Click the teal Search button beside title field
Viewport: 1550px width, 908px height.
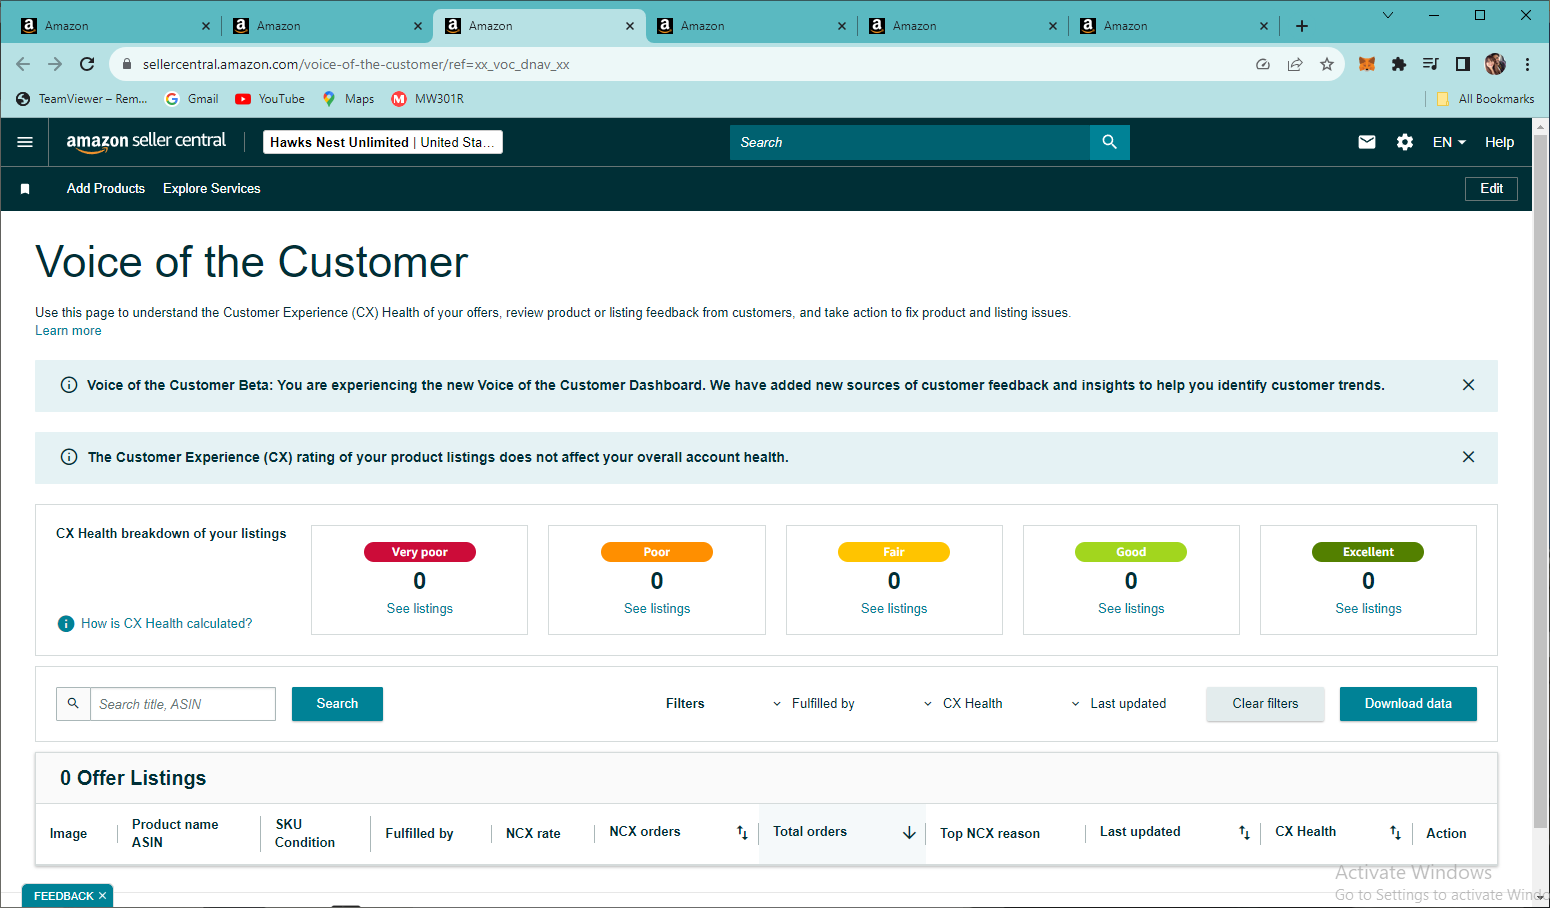click(x=337, y=704)
